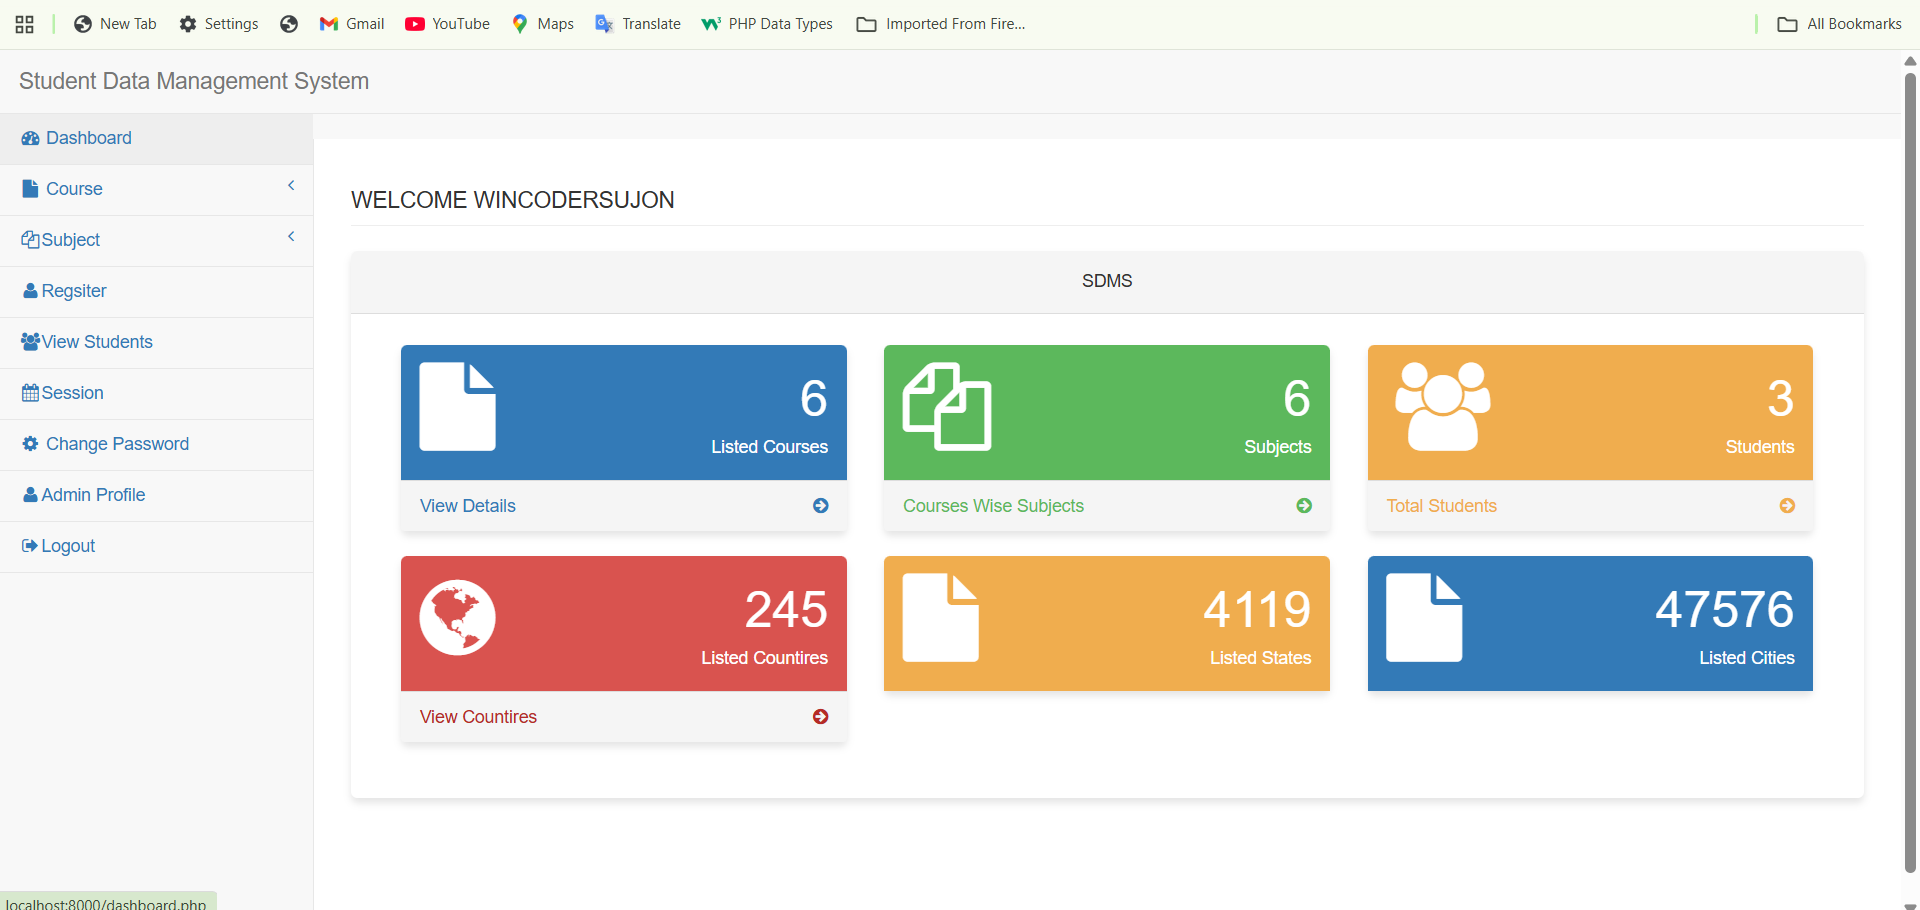Click the globe icon on Listed Countries card
The height and width of the screenshot is (910, 1920).
click(x=457, y=617)
